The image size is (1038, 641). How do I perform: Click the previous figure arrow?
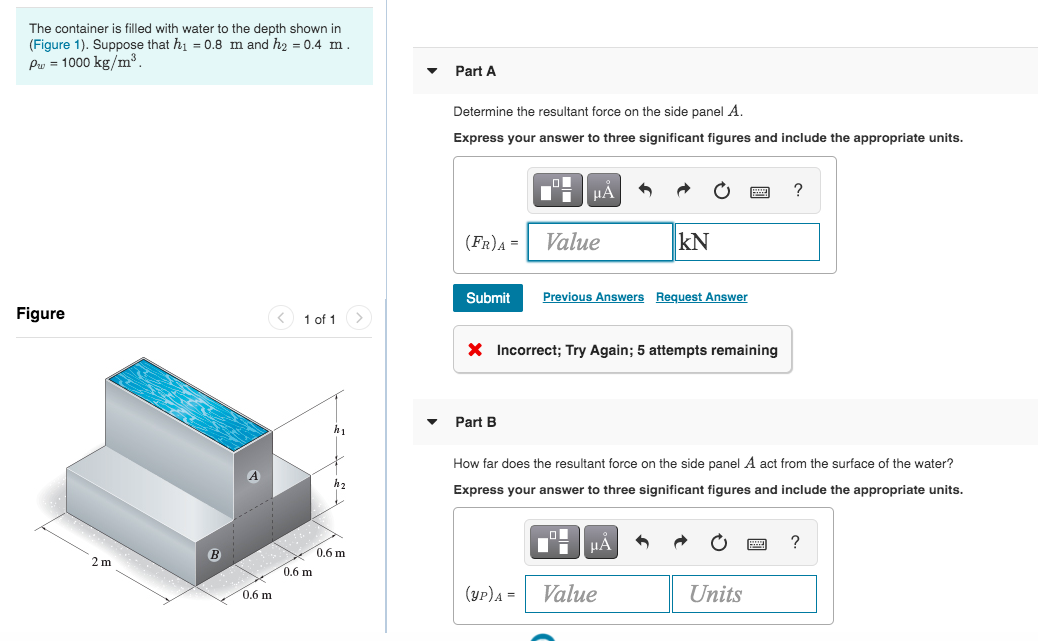(281, 318)
